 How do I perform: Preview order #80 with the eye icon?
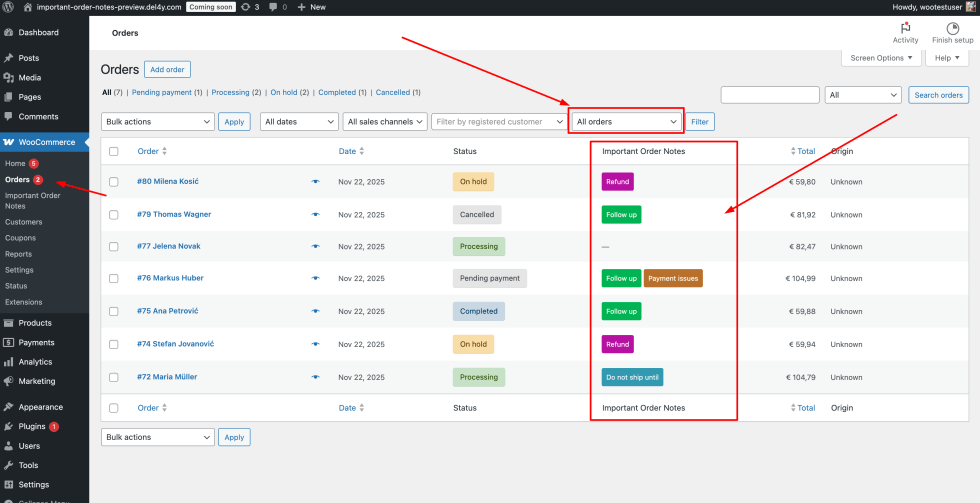tap(315, 182)
